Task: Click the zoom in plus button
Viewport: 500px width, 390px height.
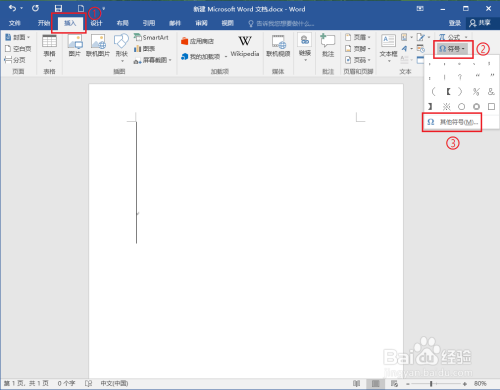Action: click(465, 384)
